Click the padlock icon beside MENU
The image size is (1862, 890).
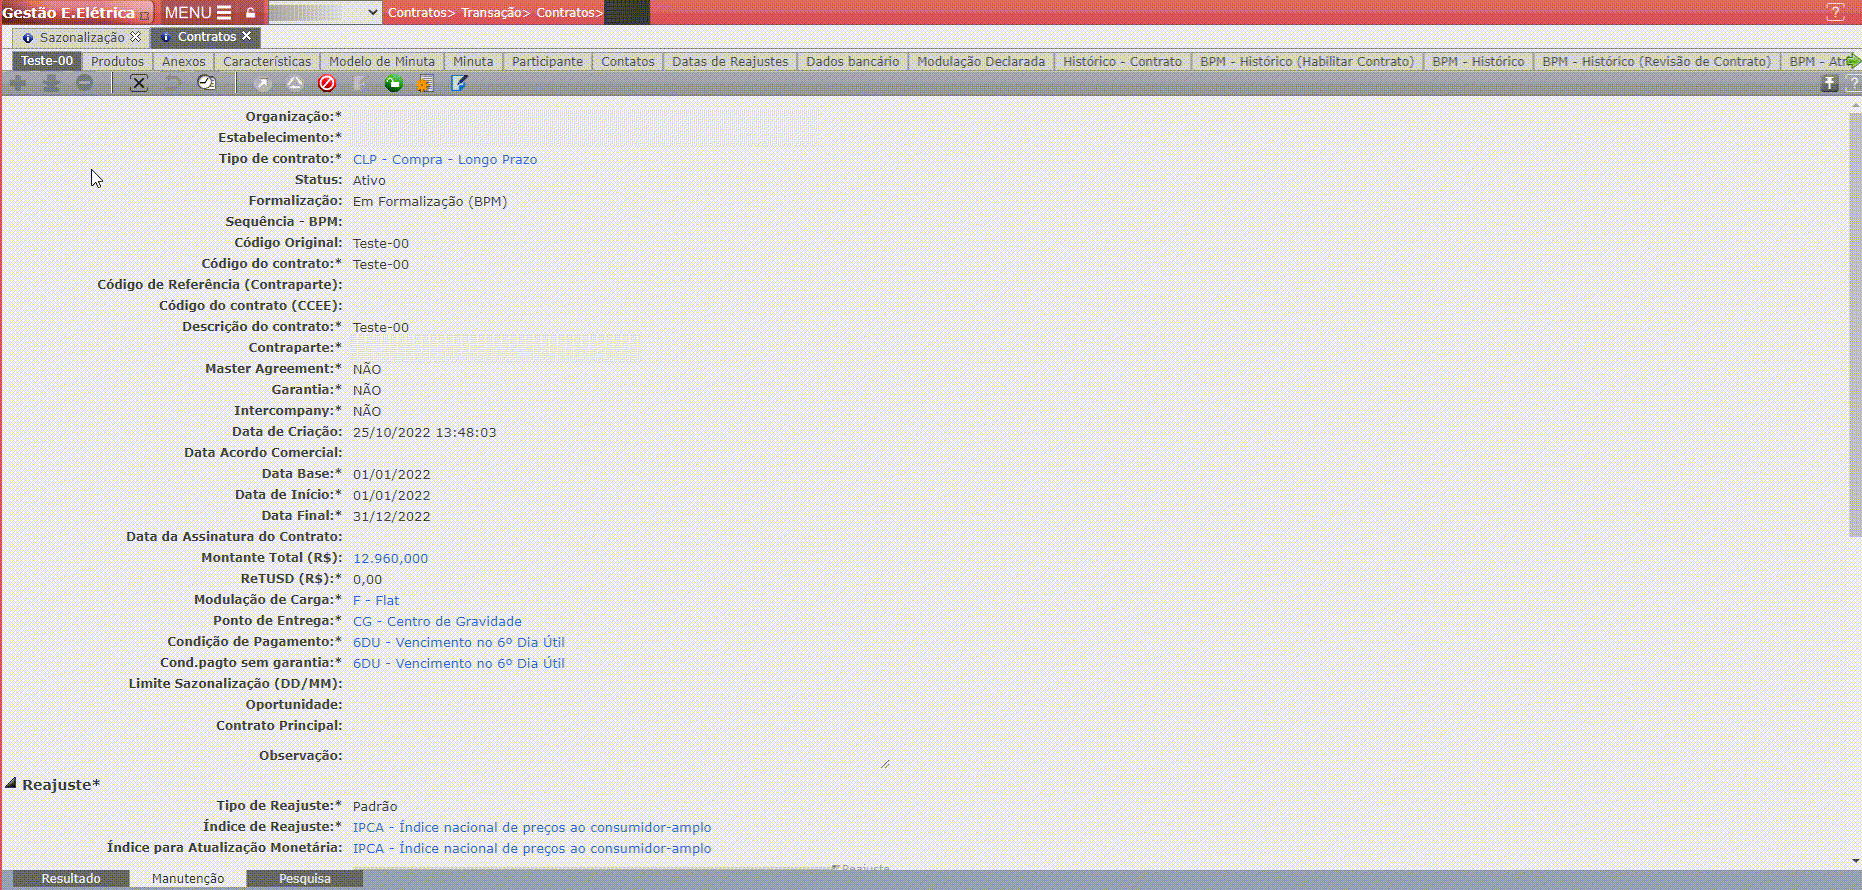pos(250,13)
